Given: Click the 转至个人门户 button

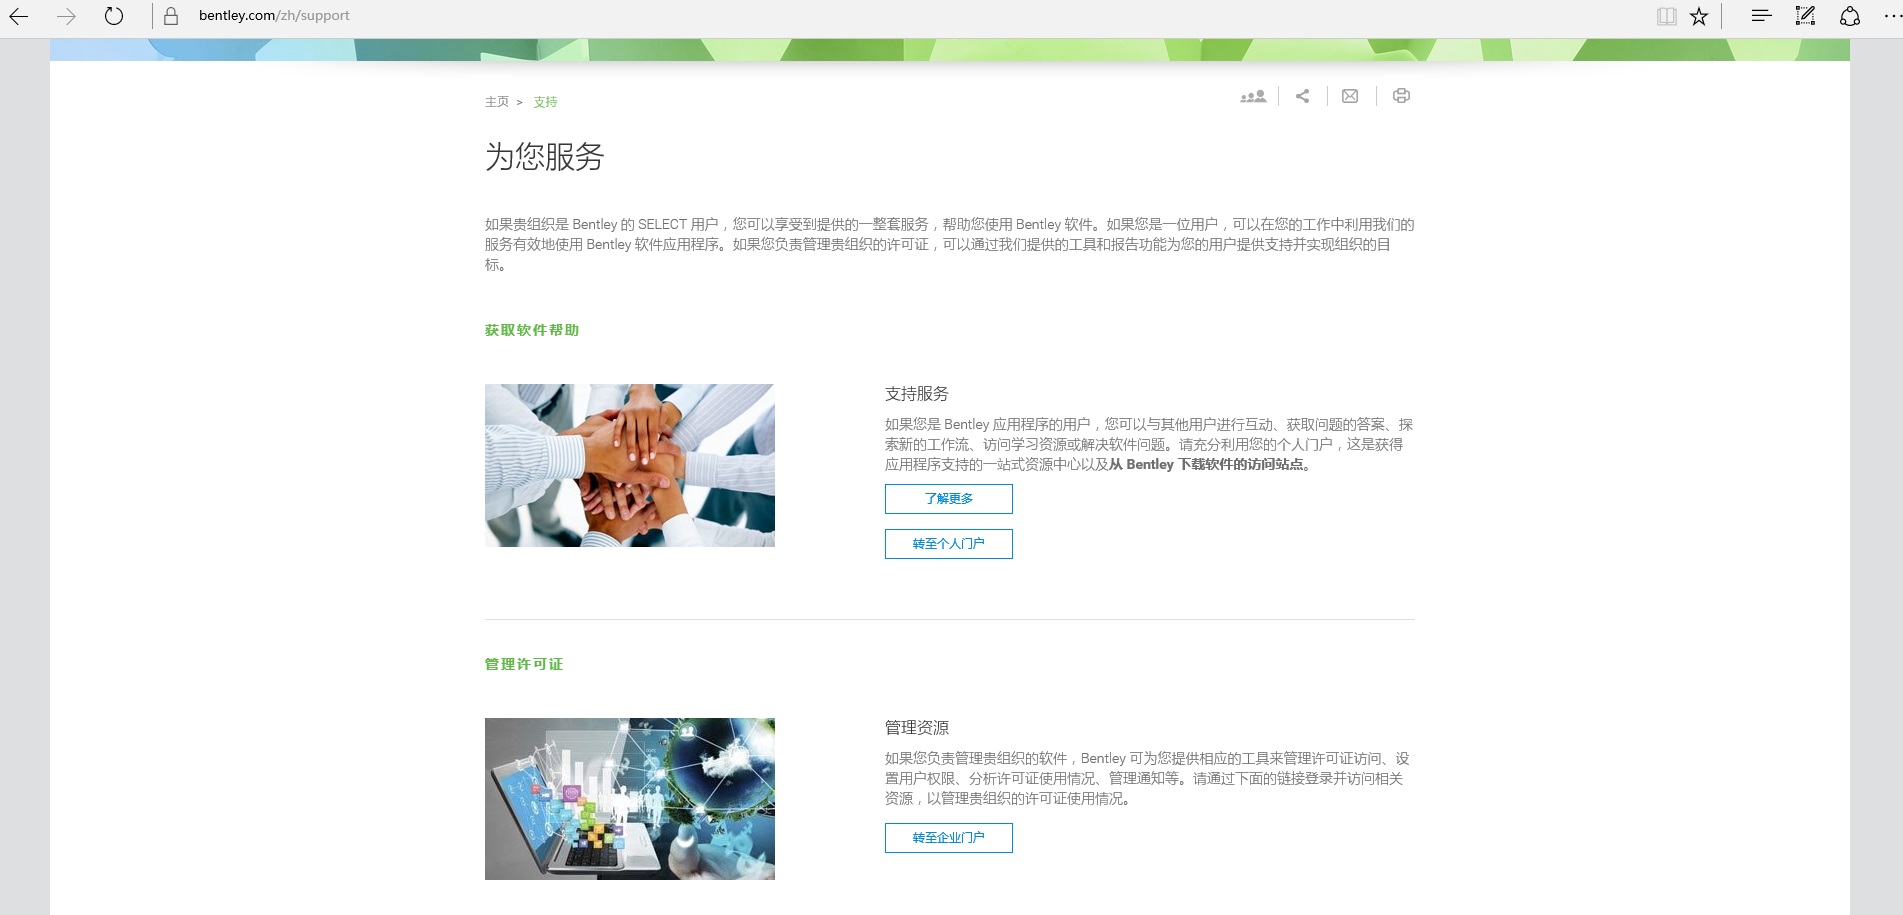Looking at the screenshot, I should (x=949, y=544).
